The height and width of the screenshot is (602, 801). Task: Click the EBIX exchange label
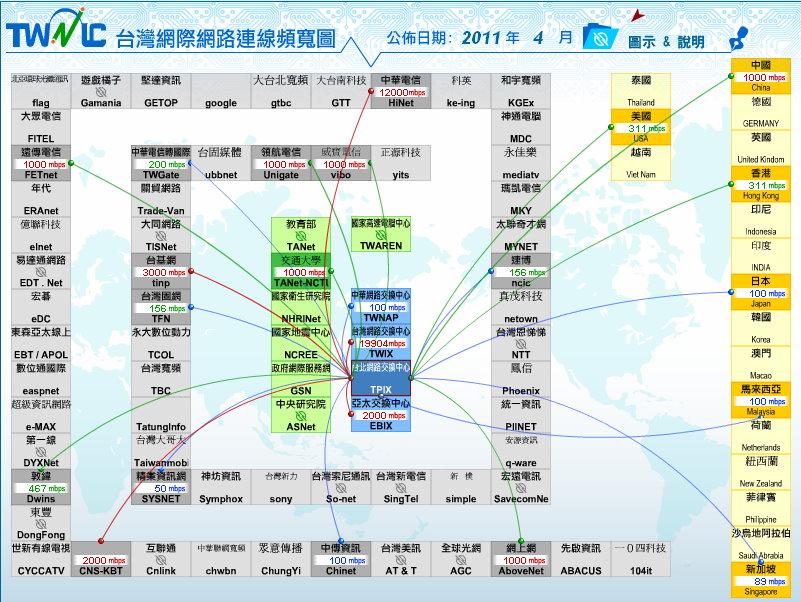(381, 426)
